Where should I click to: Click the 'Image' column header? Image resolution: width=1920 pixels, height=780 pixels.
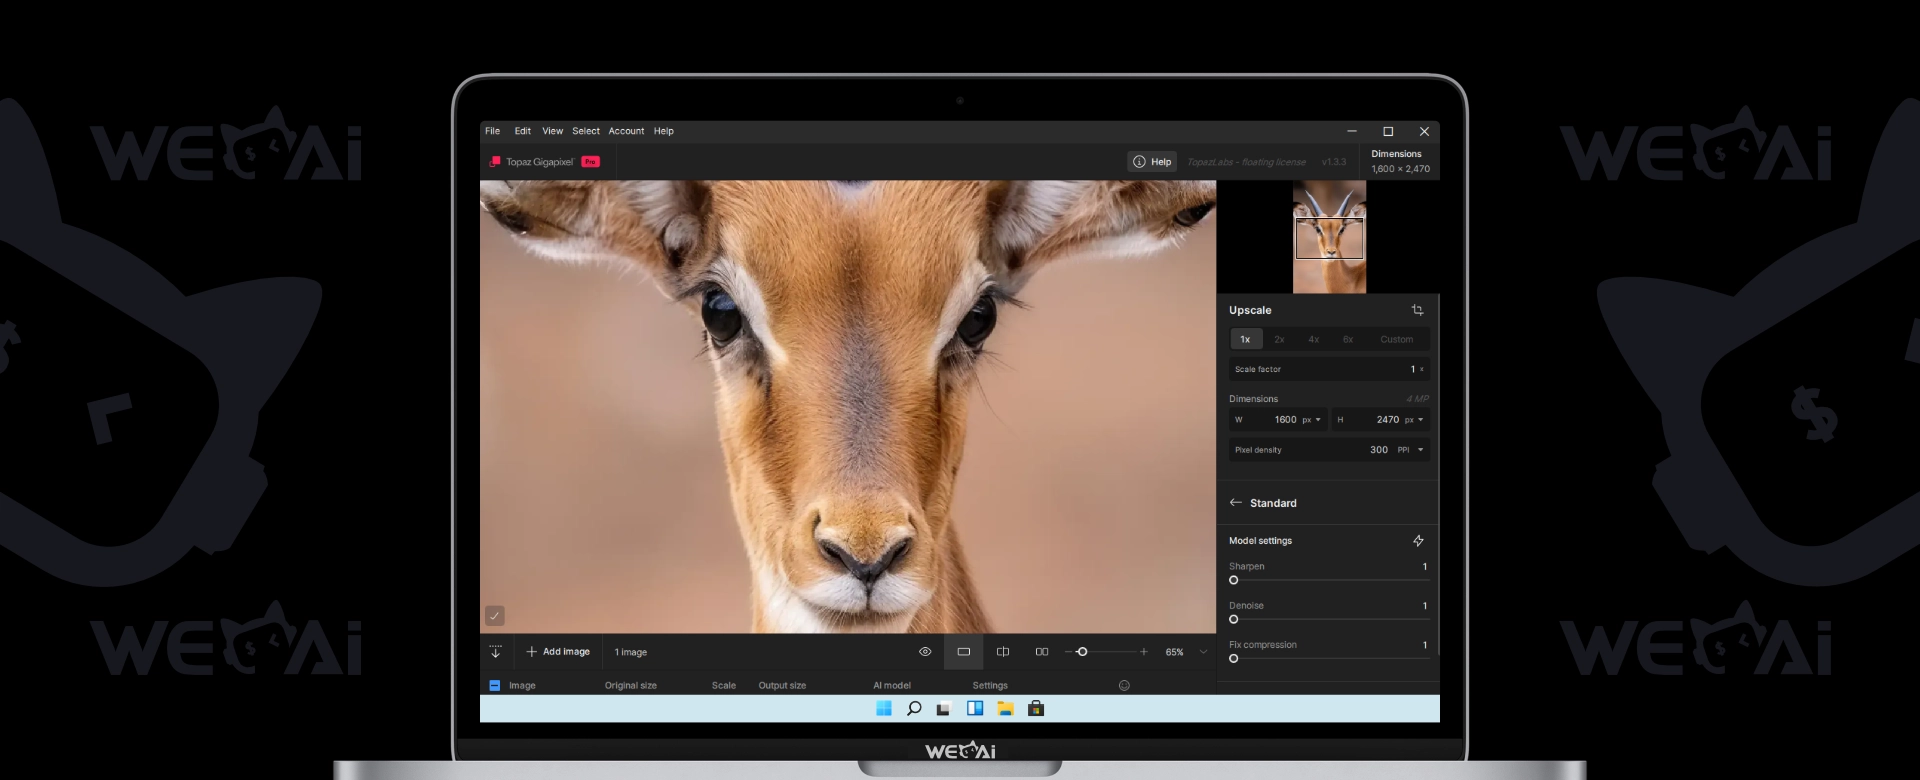click(x=522, y=686)
